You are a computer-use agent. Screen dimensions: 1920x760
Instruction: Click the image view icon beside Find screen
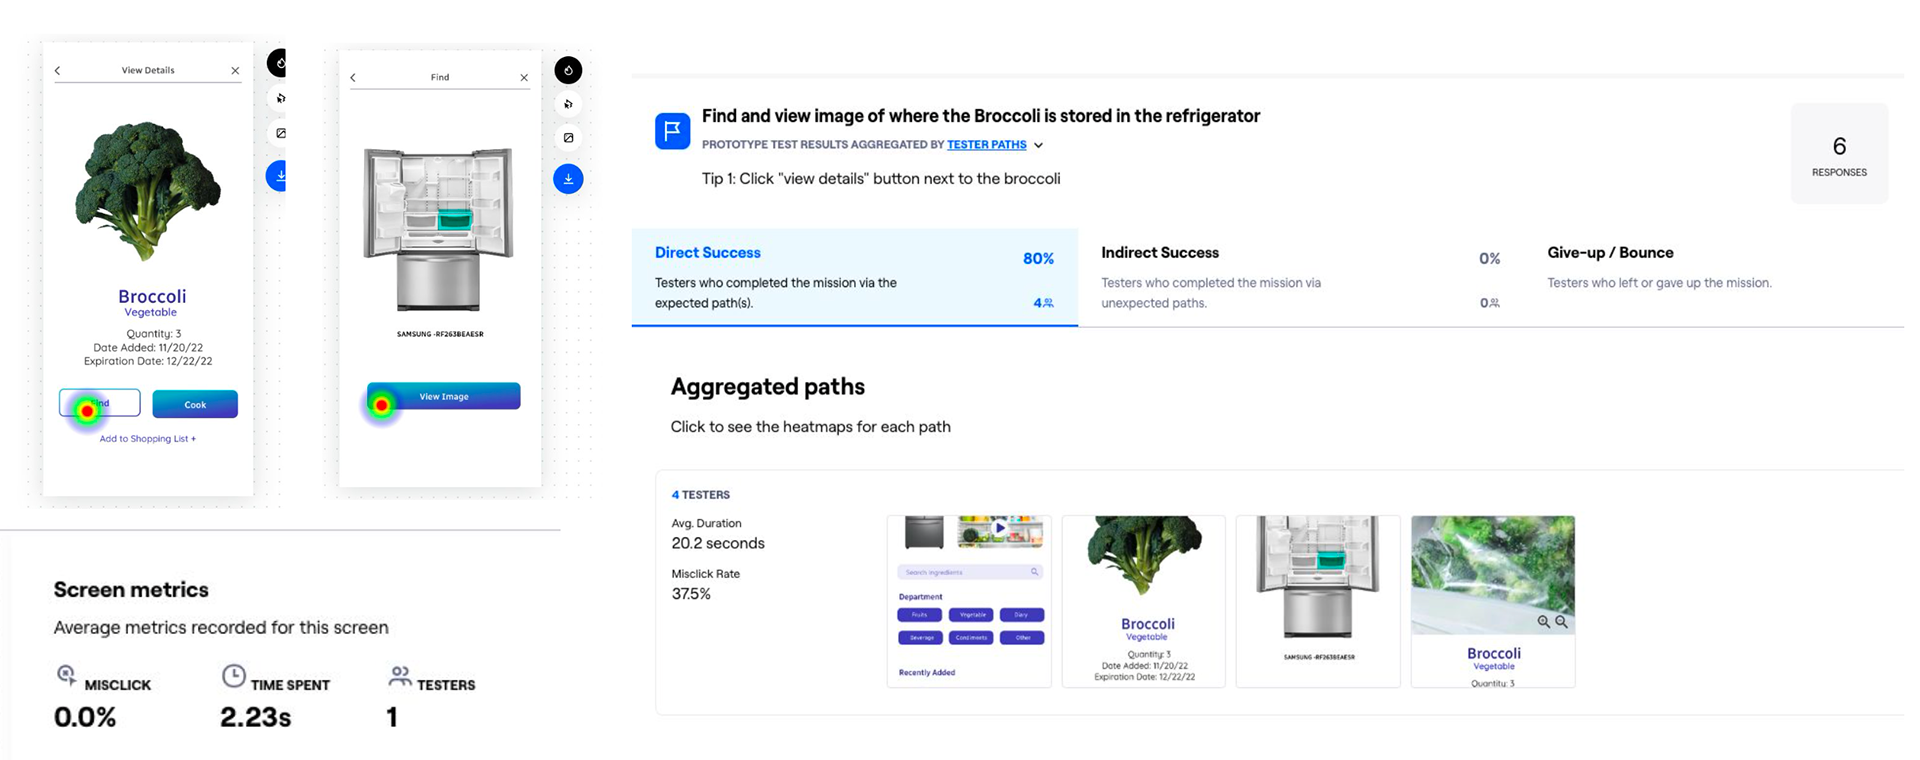pos(568,138)
